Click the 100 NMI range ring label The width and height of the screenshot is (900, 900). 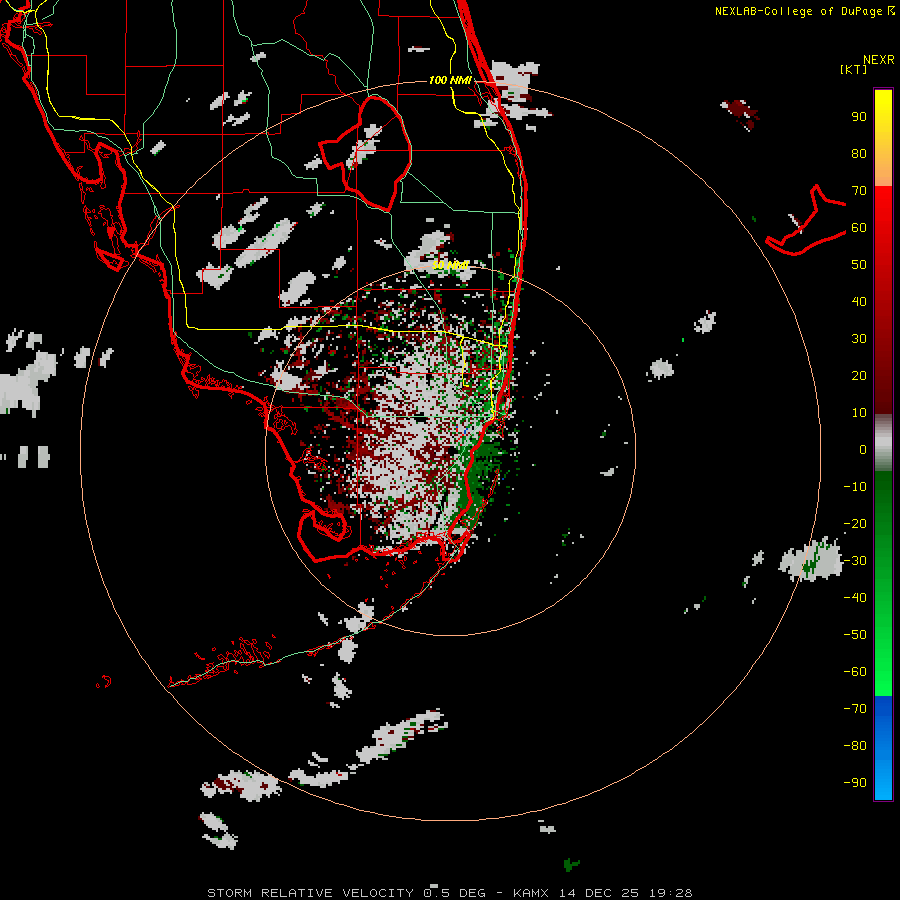click(451, 80)
